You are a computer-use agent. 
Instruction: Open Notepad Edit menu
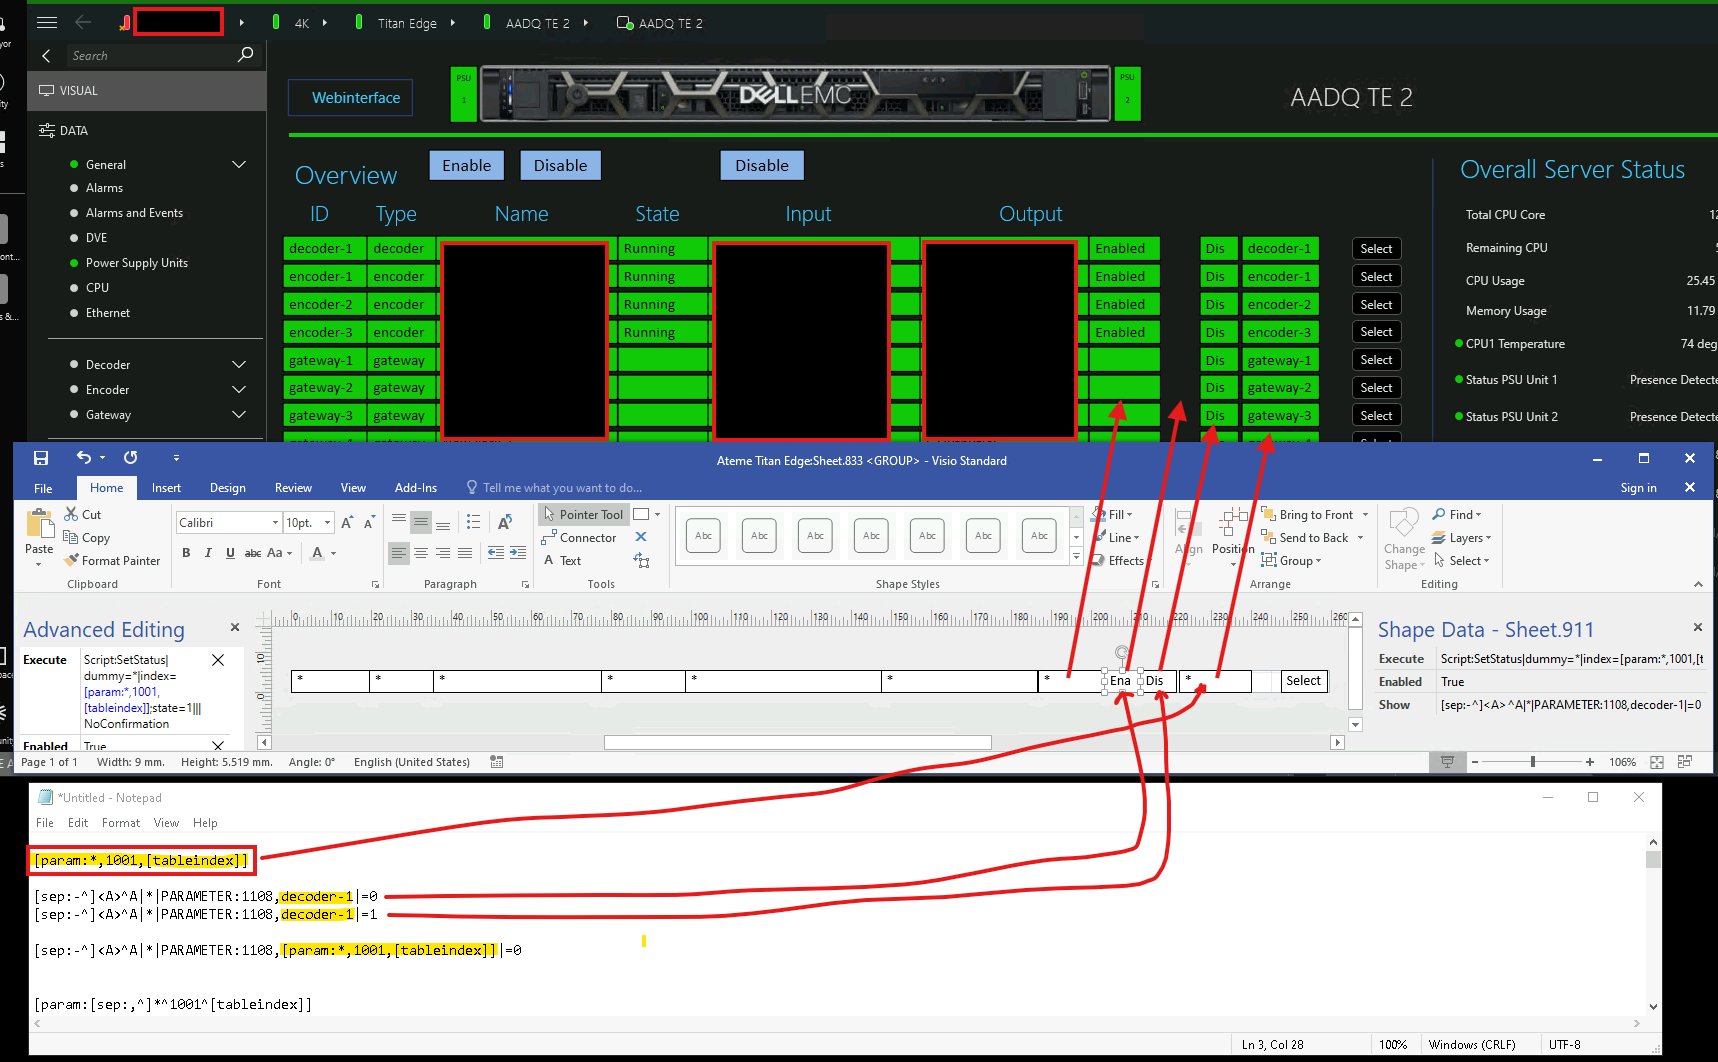[78, 823]
